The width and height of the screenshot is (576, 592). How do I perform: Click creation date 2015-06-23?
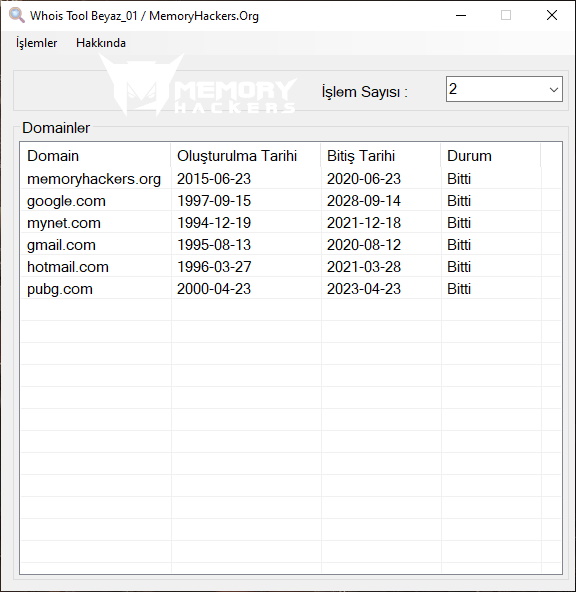pos(214,179)
